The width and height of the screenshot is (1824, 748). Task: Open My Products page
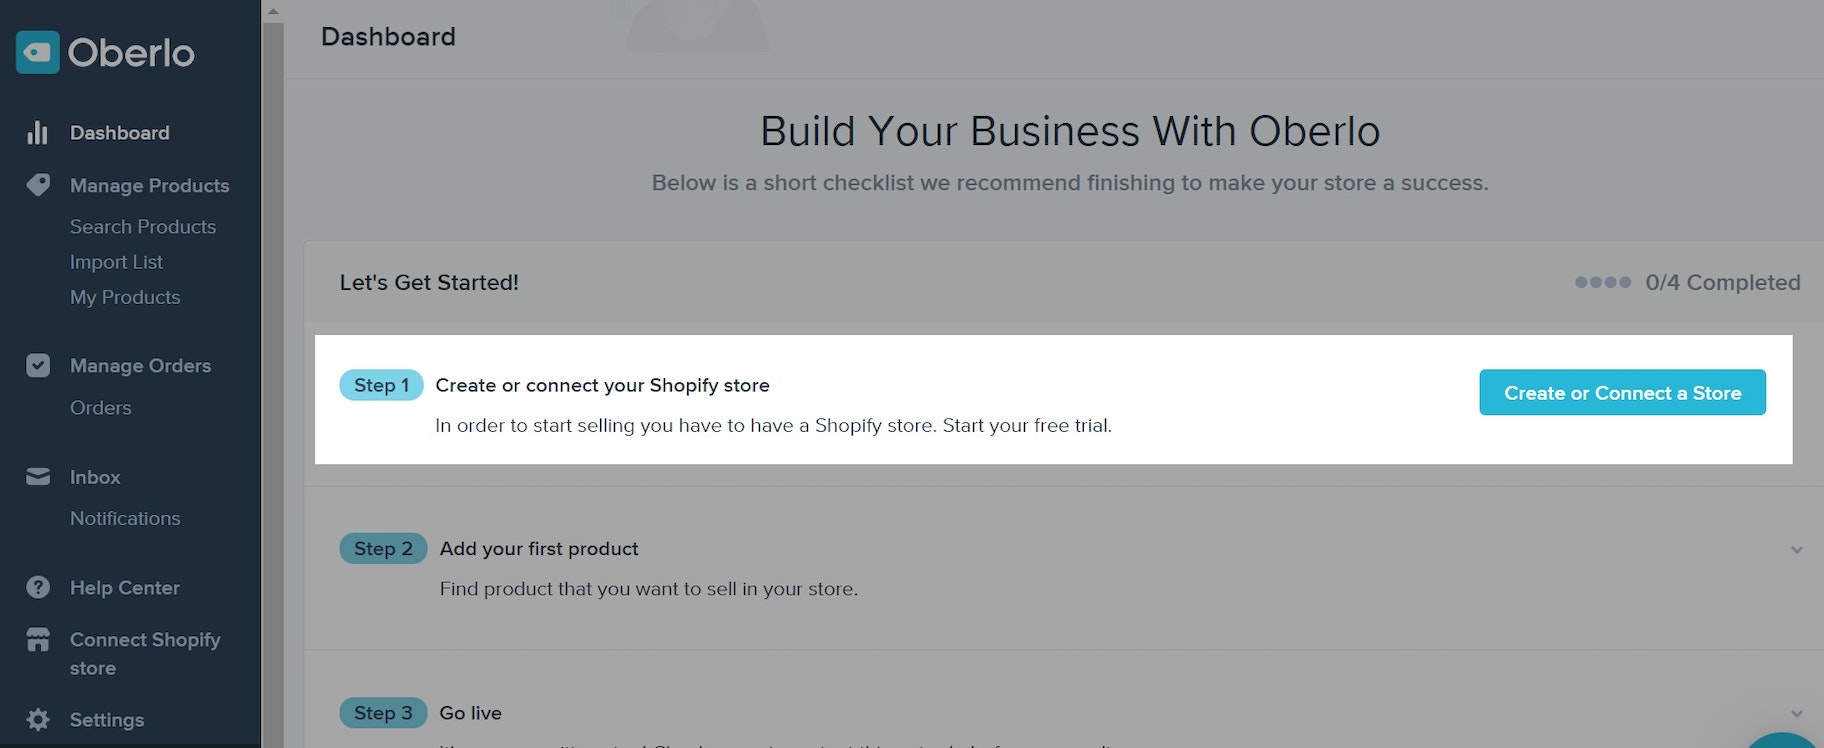tap(125, 297)
